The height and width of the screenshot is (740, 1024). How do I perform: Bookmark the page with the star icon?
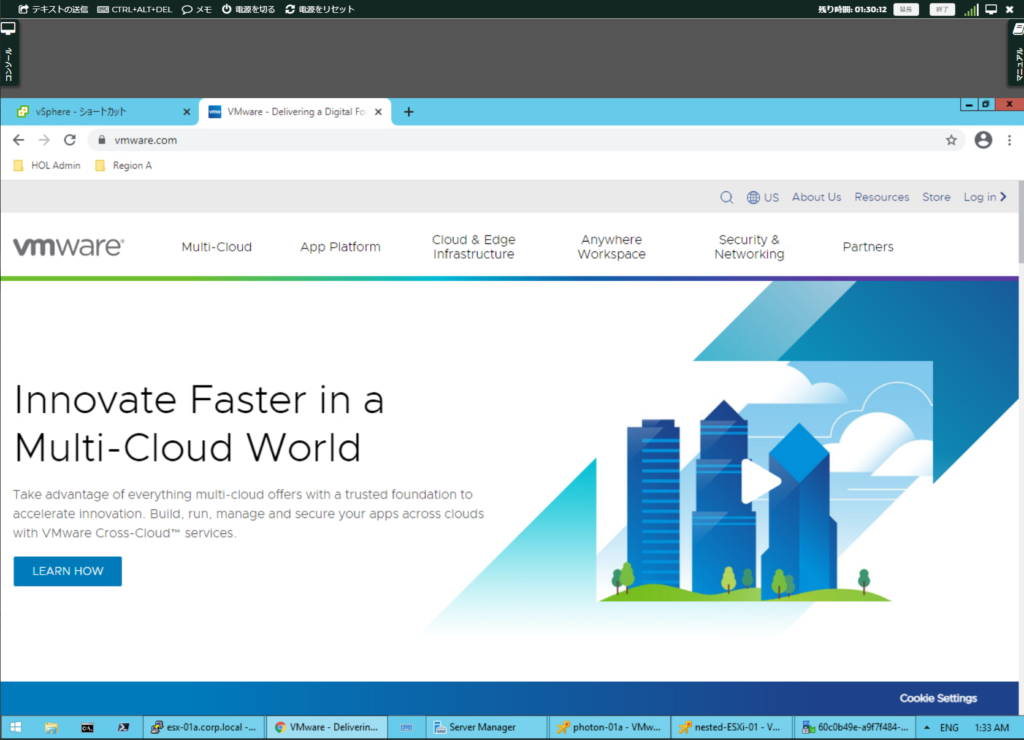tap(951, 140)
